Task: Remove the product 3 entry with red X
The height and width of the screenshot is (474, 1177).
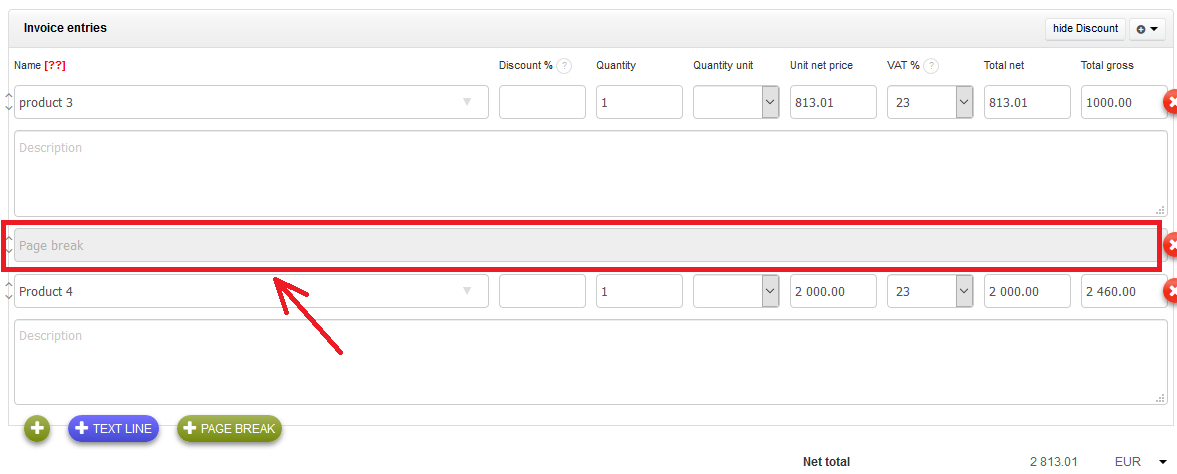Action: tap(1171, 102)
